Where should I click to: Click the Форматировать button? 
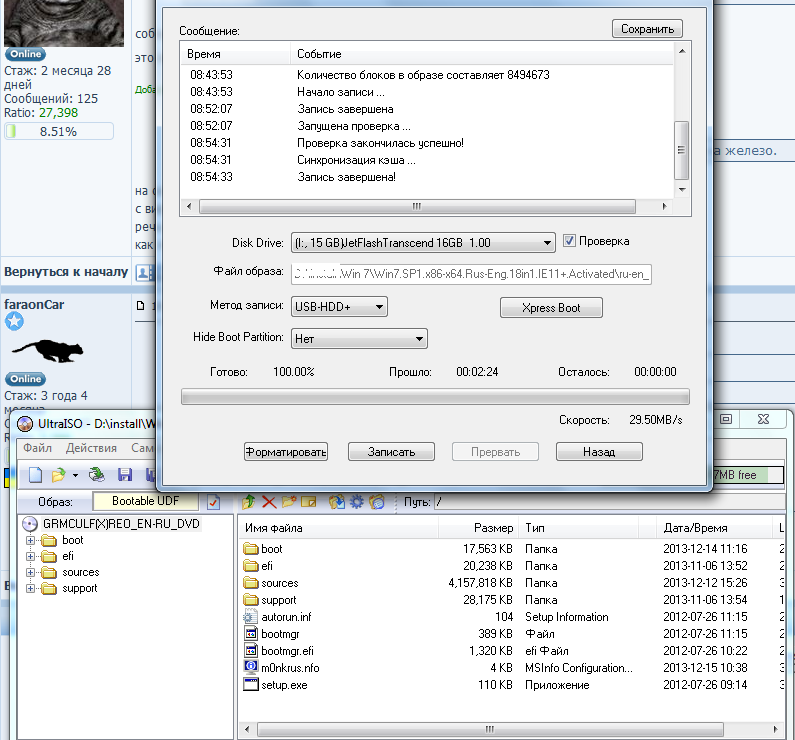coord(286,452)
